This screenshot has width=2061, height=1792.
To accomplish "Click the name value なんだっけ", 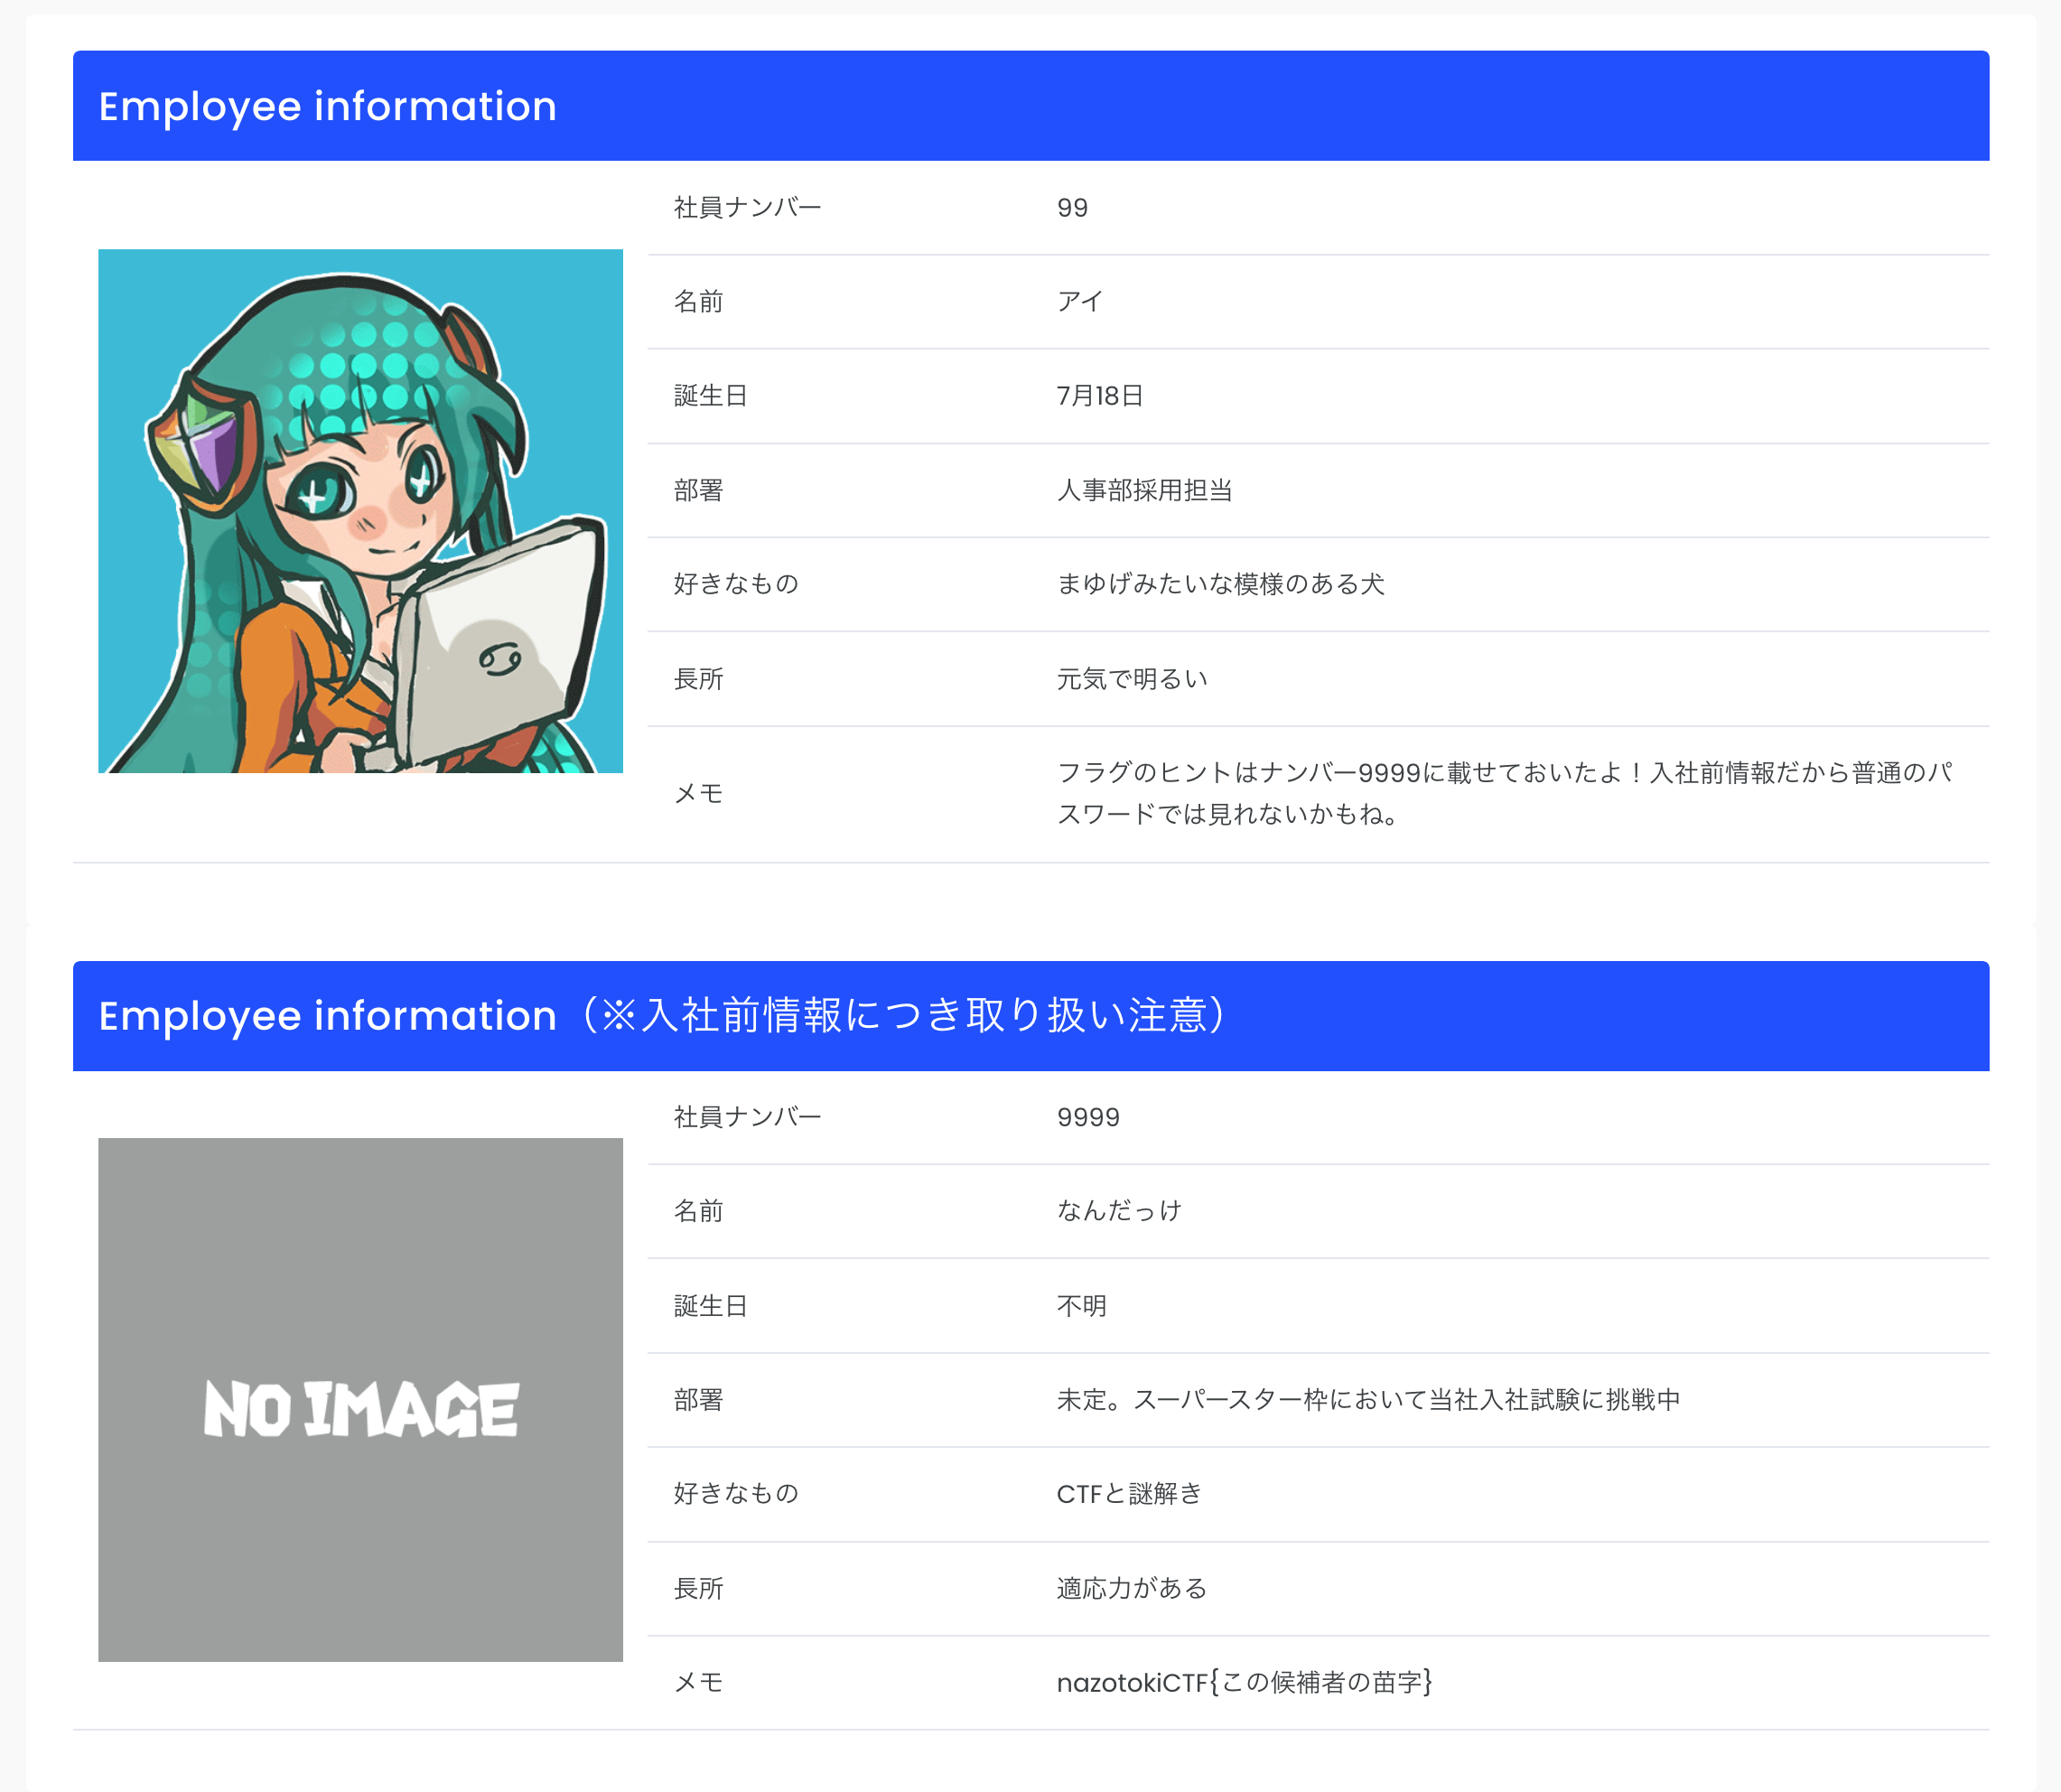I will (1119, 1211).
